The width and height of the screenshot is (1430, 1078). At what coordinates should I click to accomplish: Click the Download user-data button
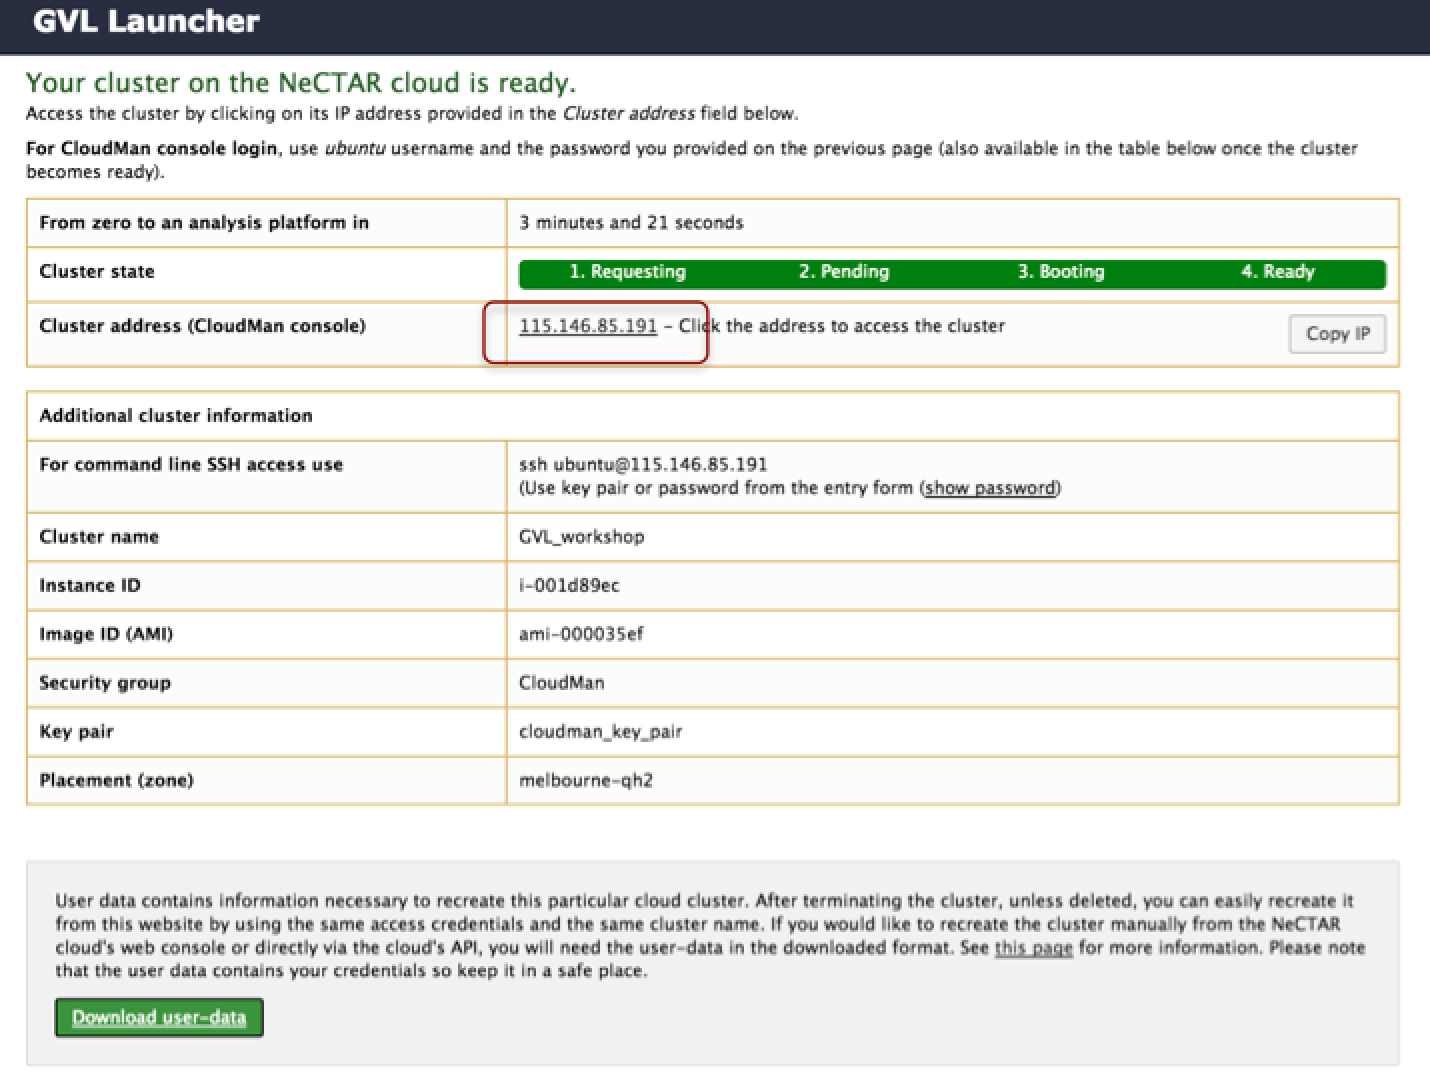click(x=159, y=1017)
